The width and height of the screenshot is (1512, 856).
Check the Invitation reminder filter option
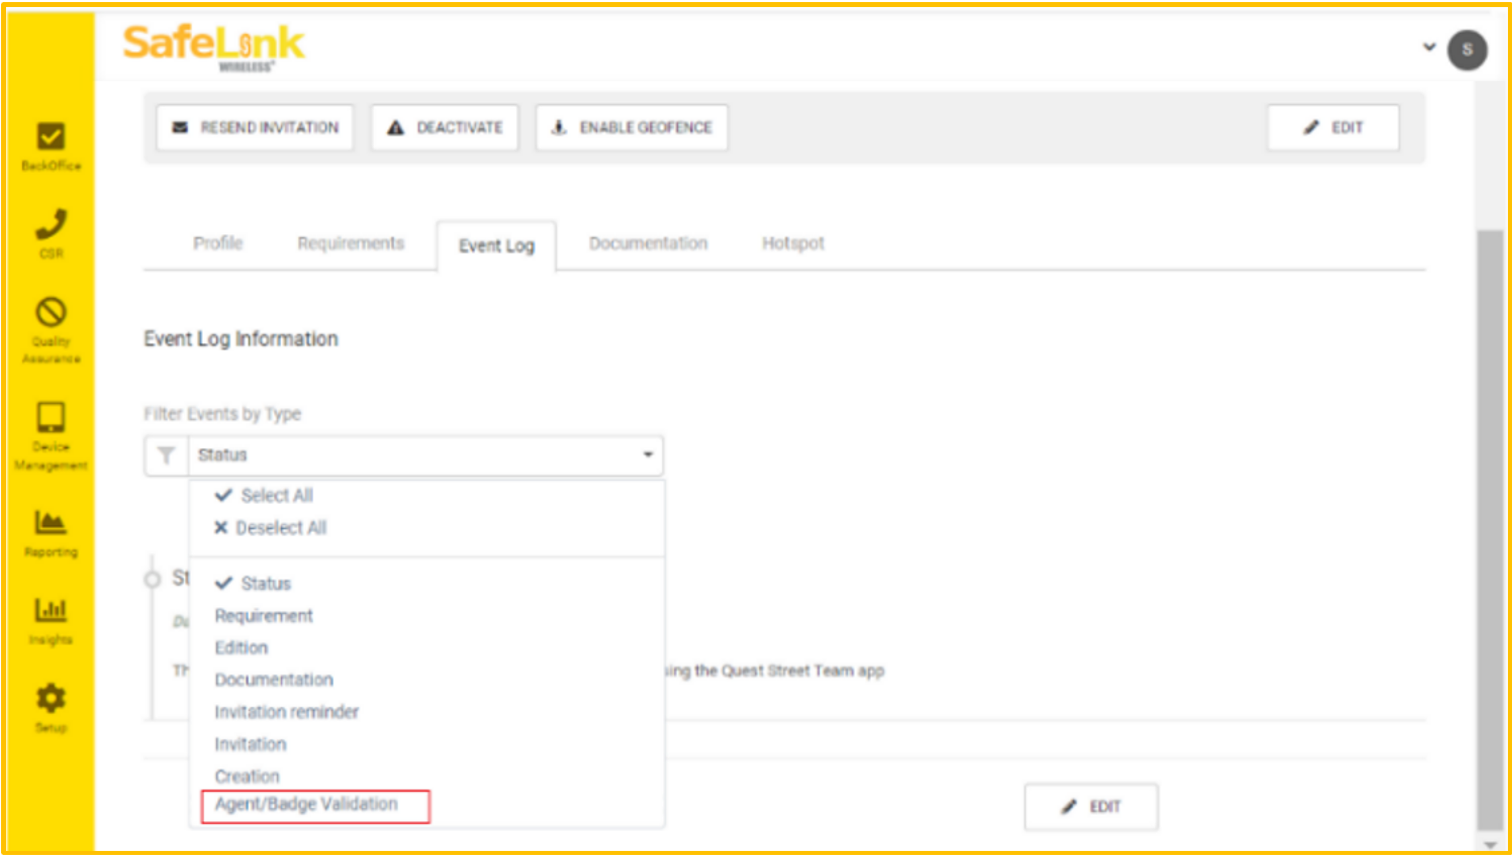286,712
